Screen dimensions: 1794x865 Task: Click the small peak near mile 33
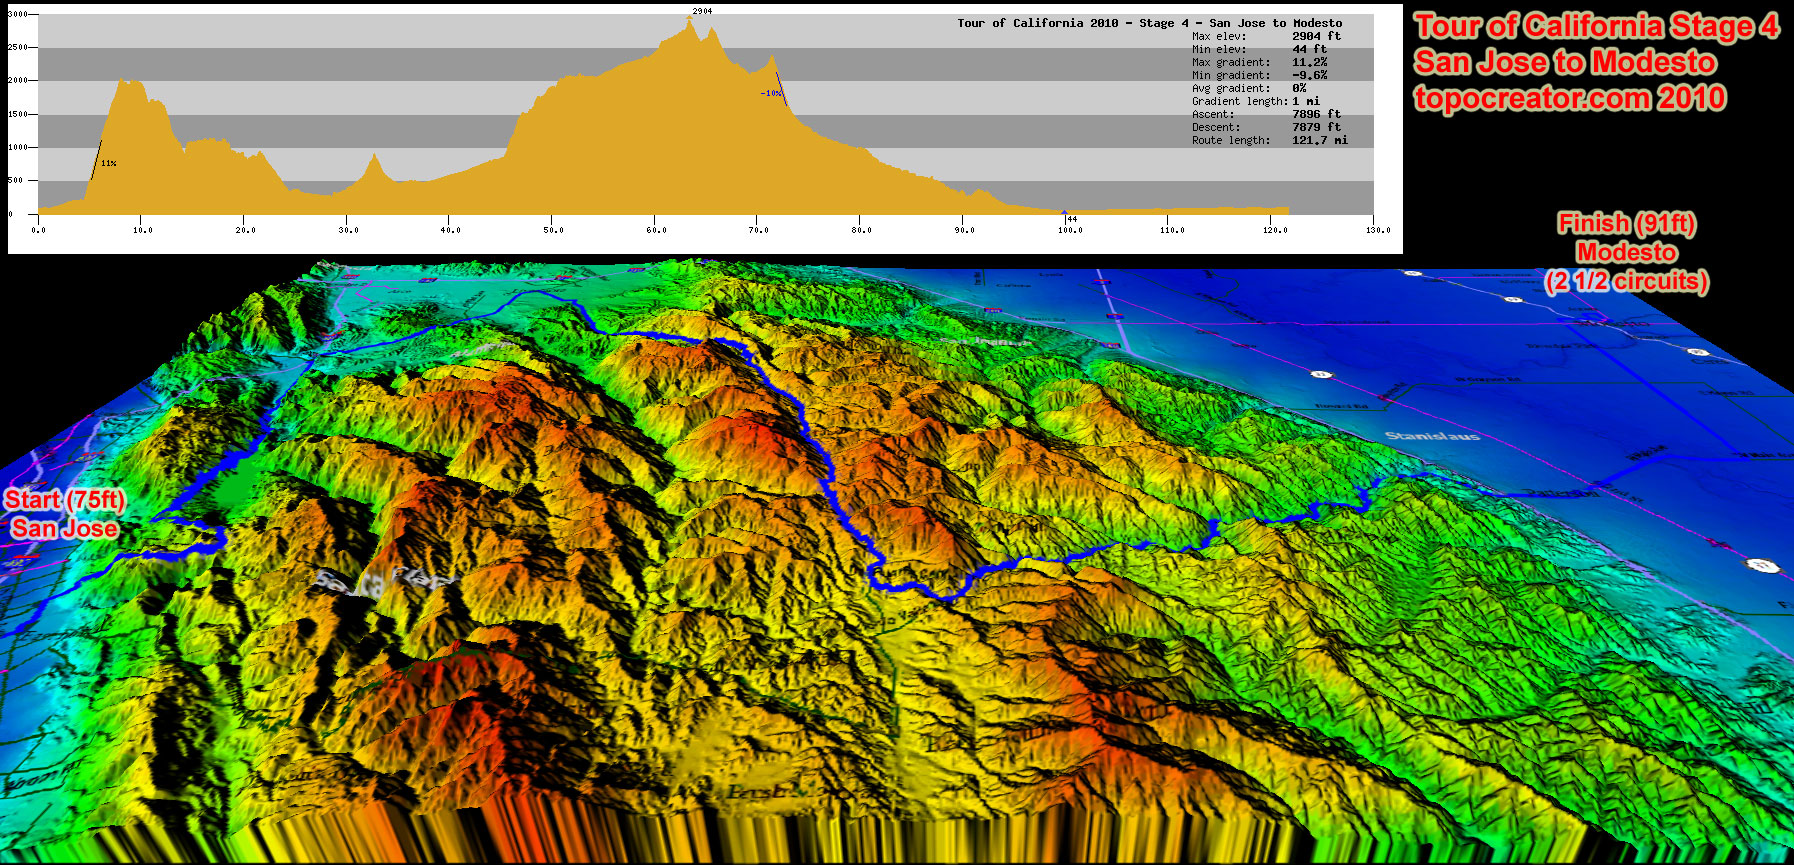tap(375, 158)
